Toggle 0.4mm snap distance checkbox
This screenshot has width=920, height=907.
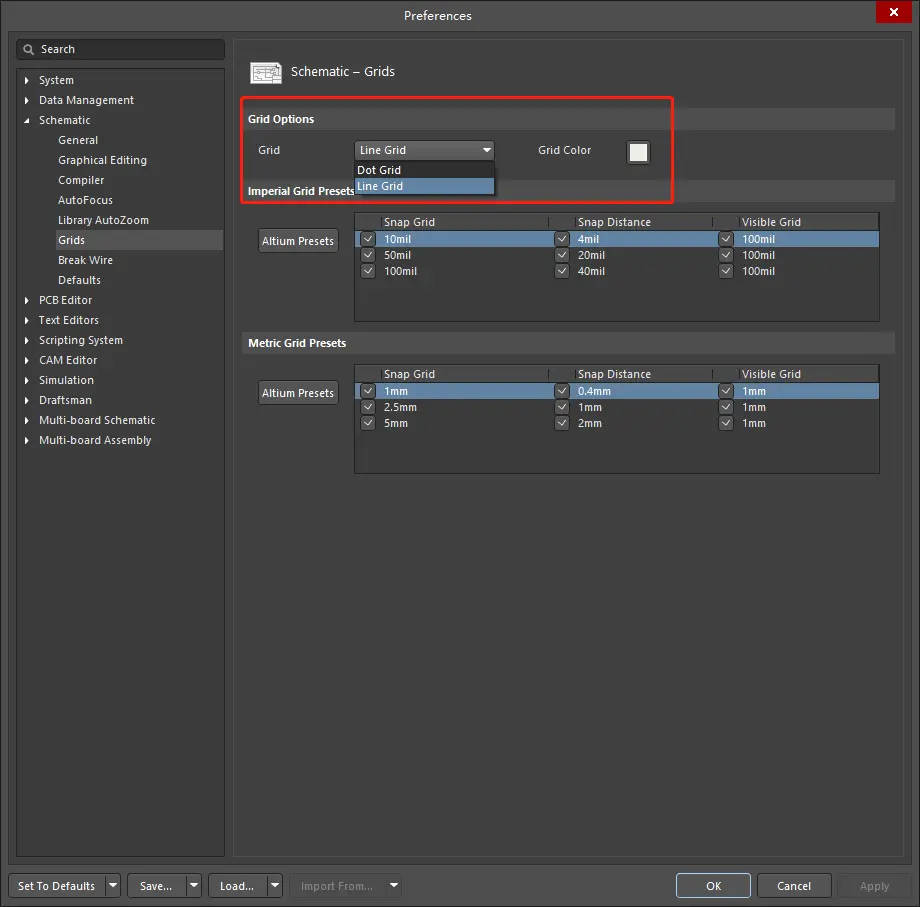(562, 391)
